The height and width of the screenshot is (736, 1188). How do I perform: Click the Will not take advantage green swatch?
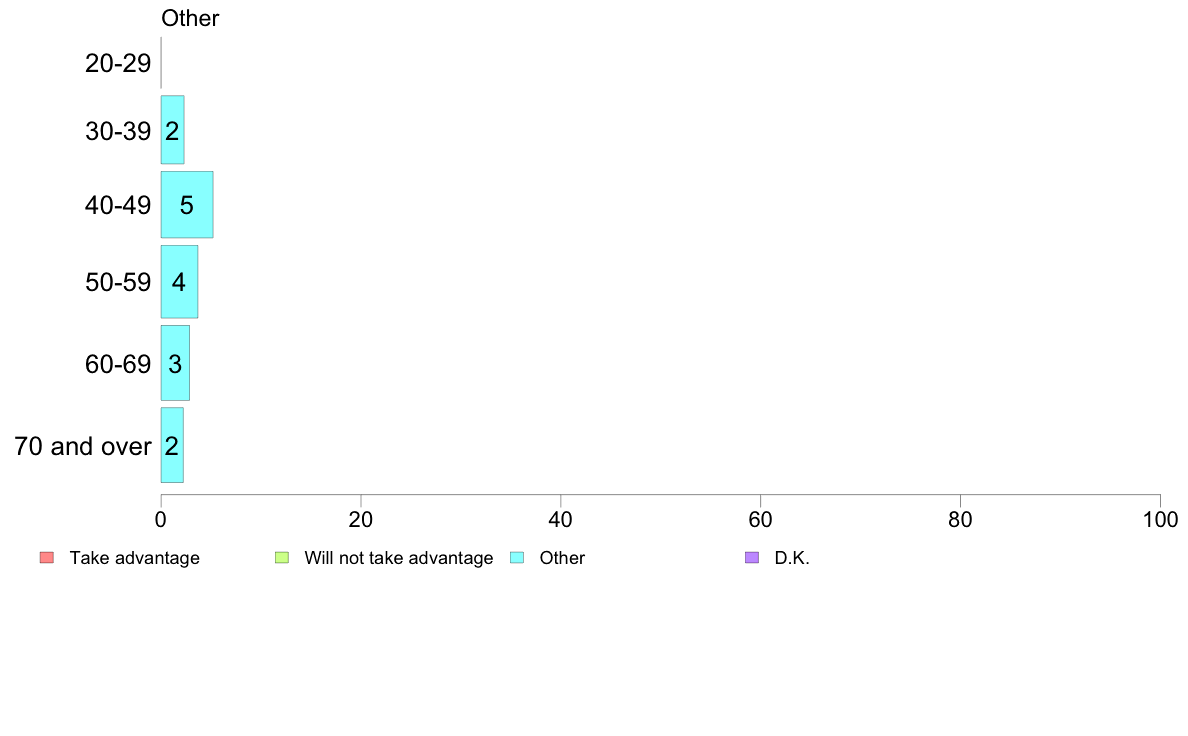(x=282, y=558)
